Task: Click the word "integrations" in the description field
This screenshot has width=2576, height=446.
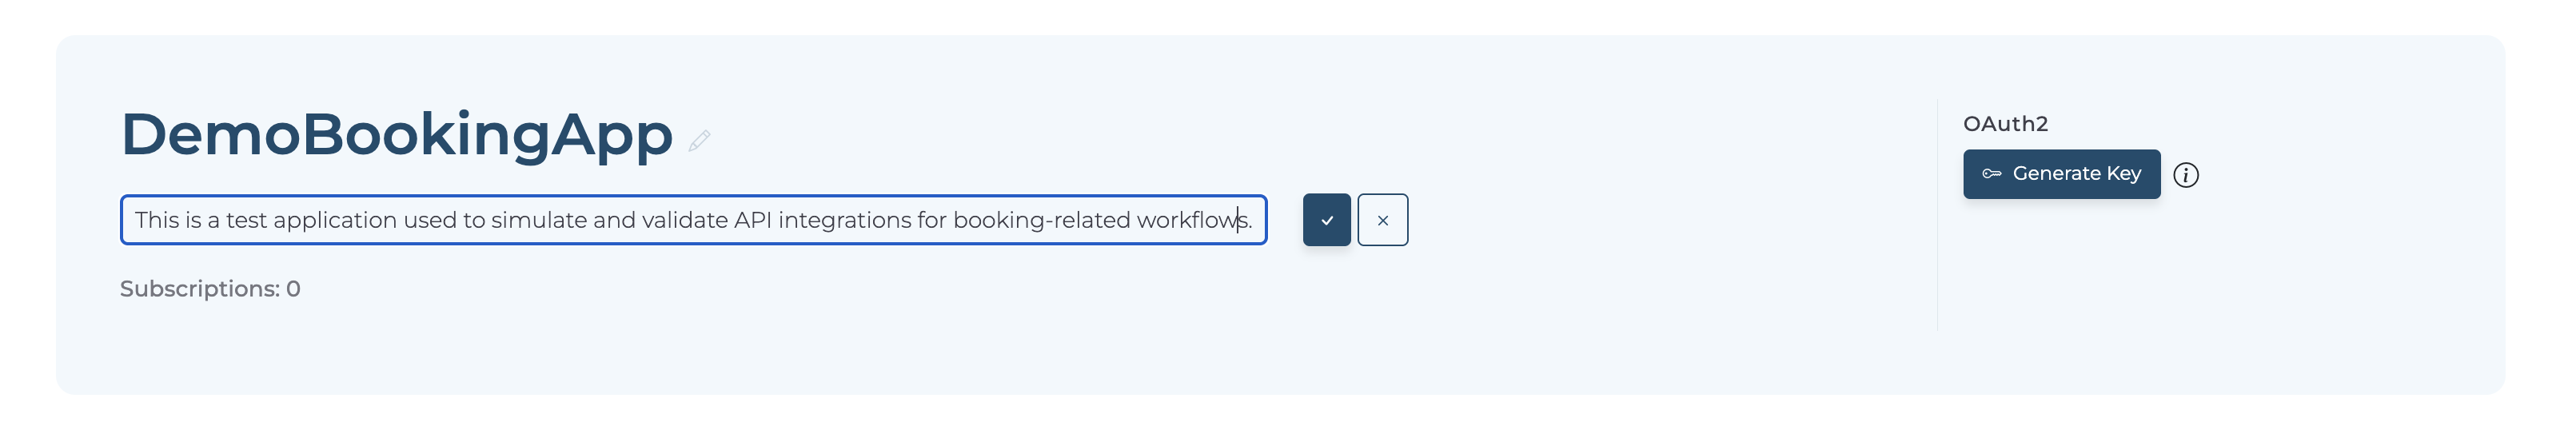Action: pos(845,220)
